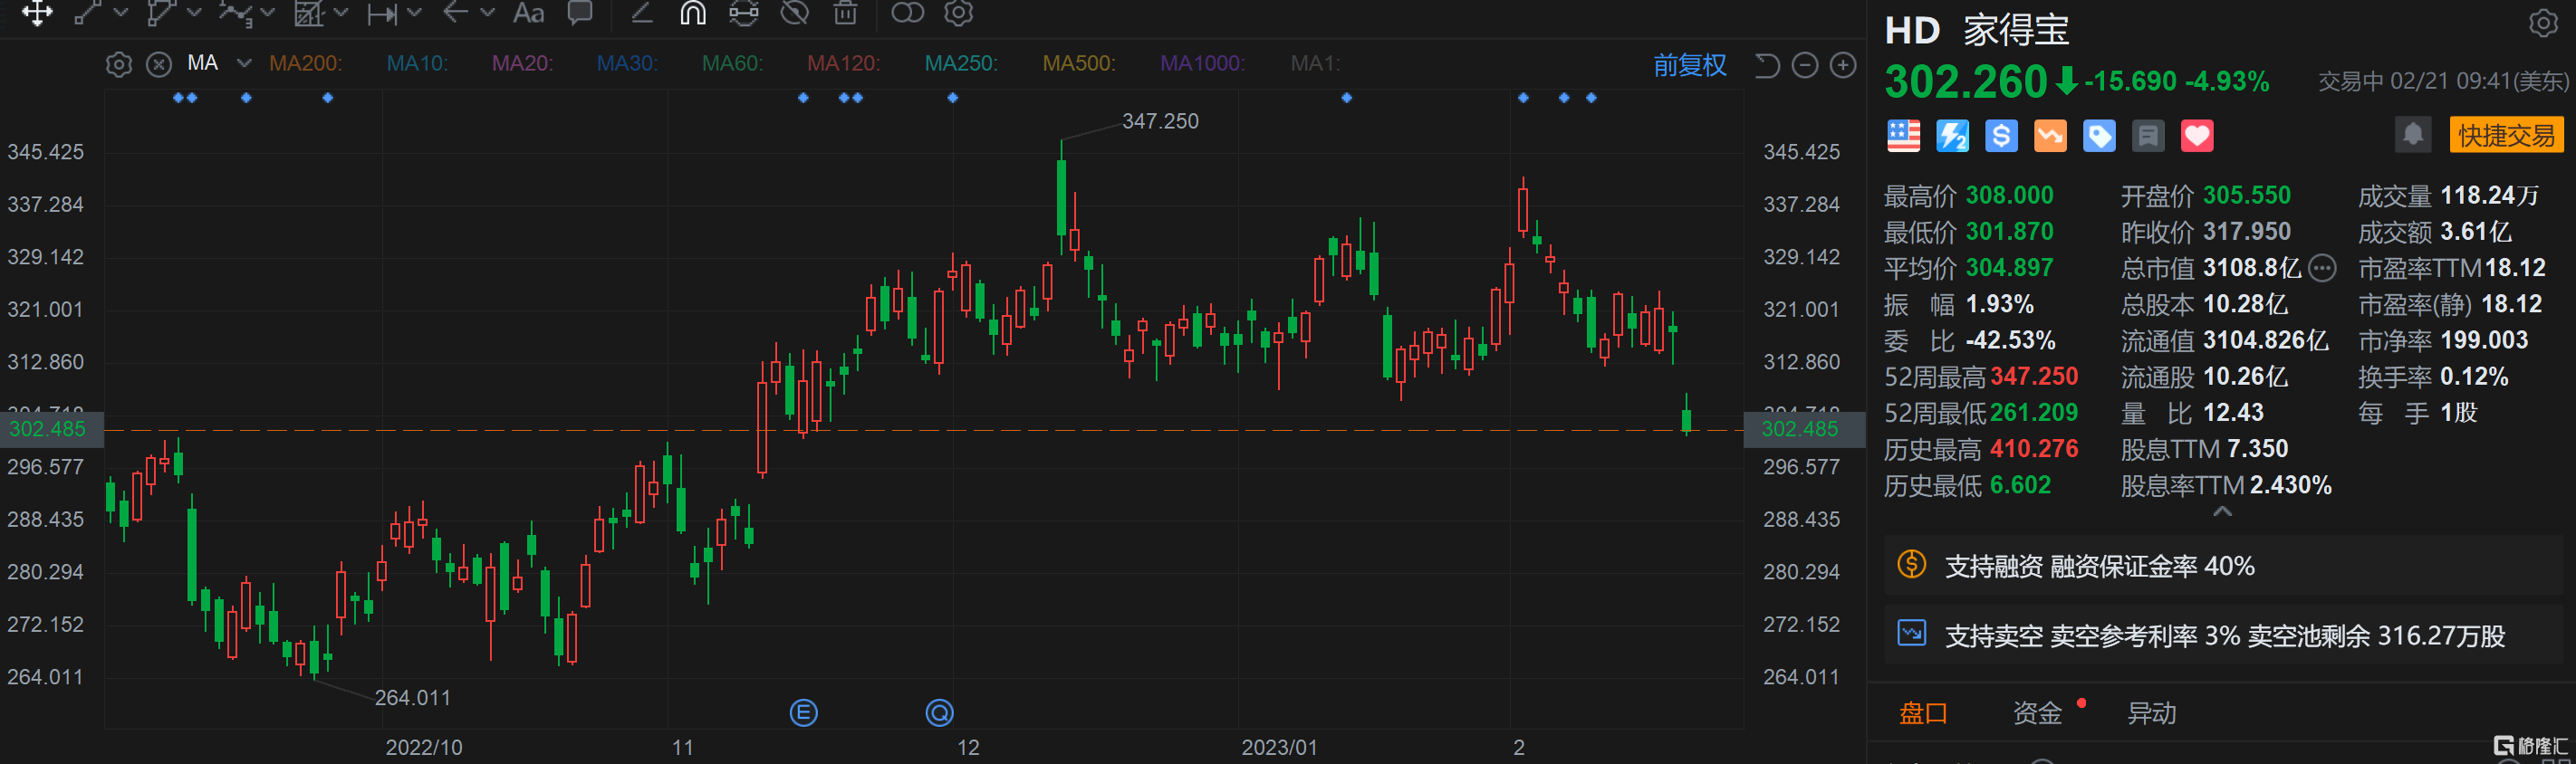Pick the pencil line style tool
The image size is (2576, 764).
[642, 13]
